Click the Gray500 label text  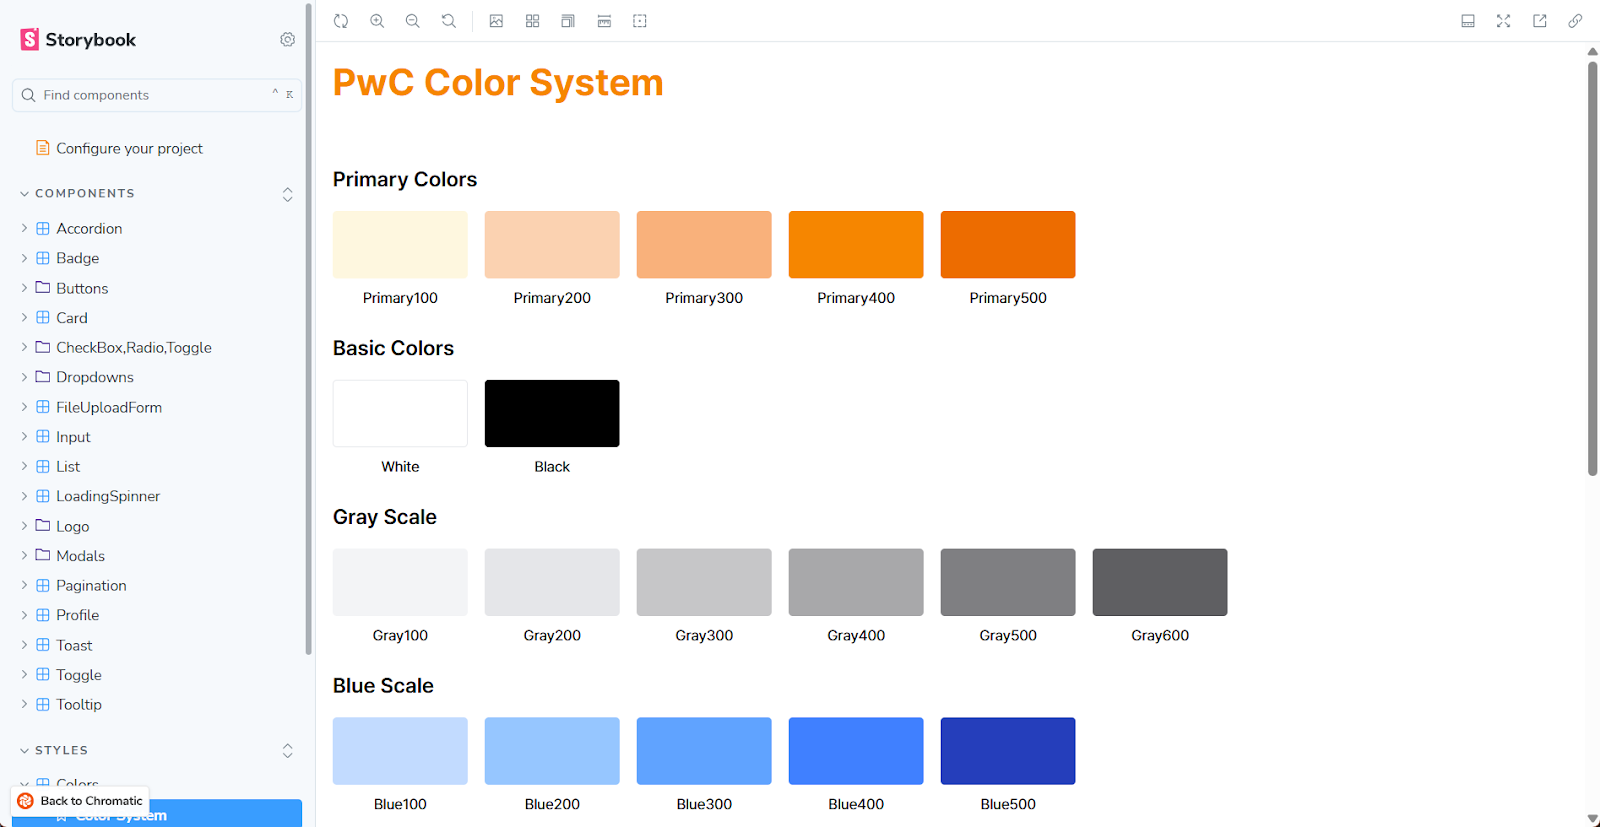coord(1008,635)
